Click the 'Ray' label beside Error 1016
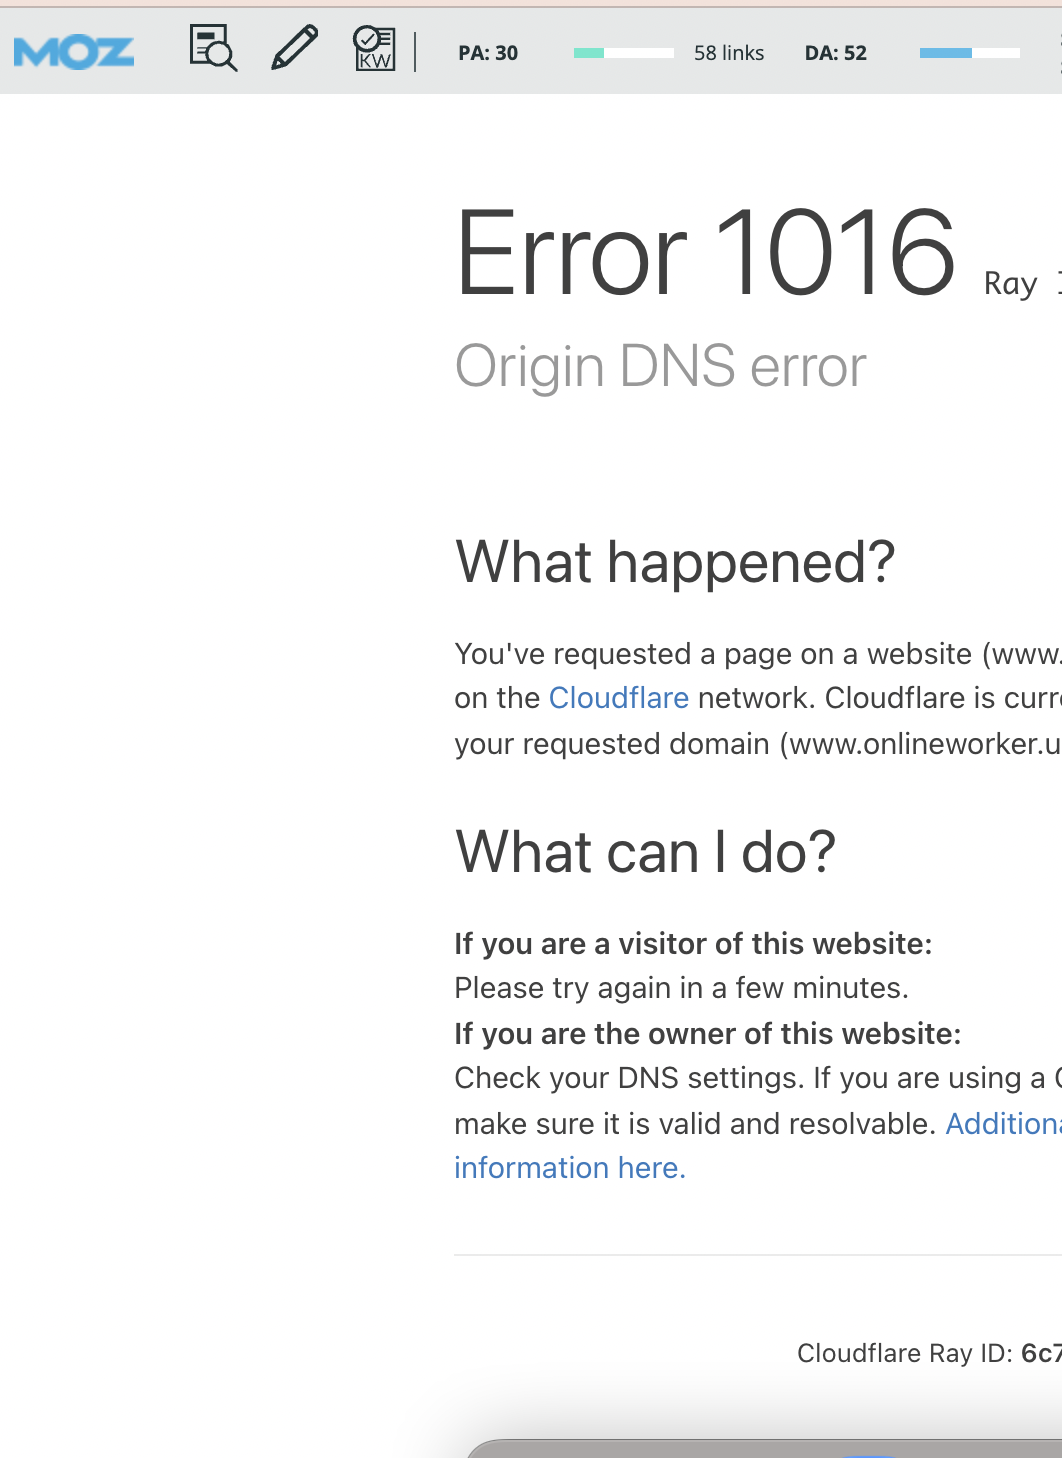The width and height of the screenshot is (1062, 1458). coord(1010,284)
